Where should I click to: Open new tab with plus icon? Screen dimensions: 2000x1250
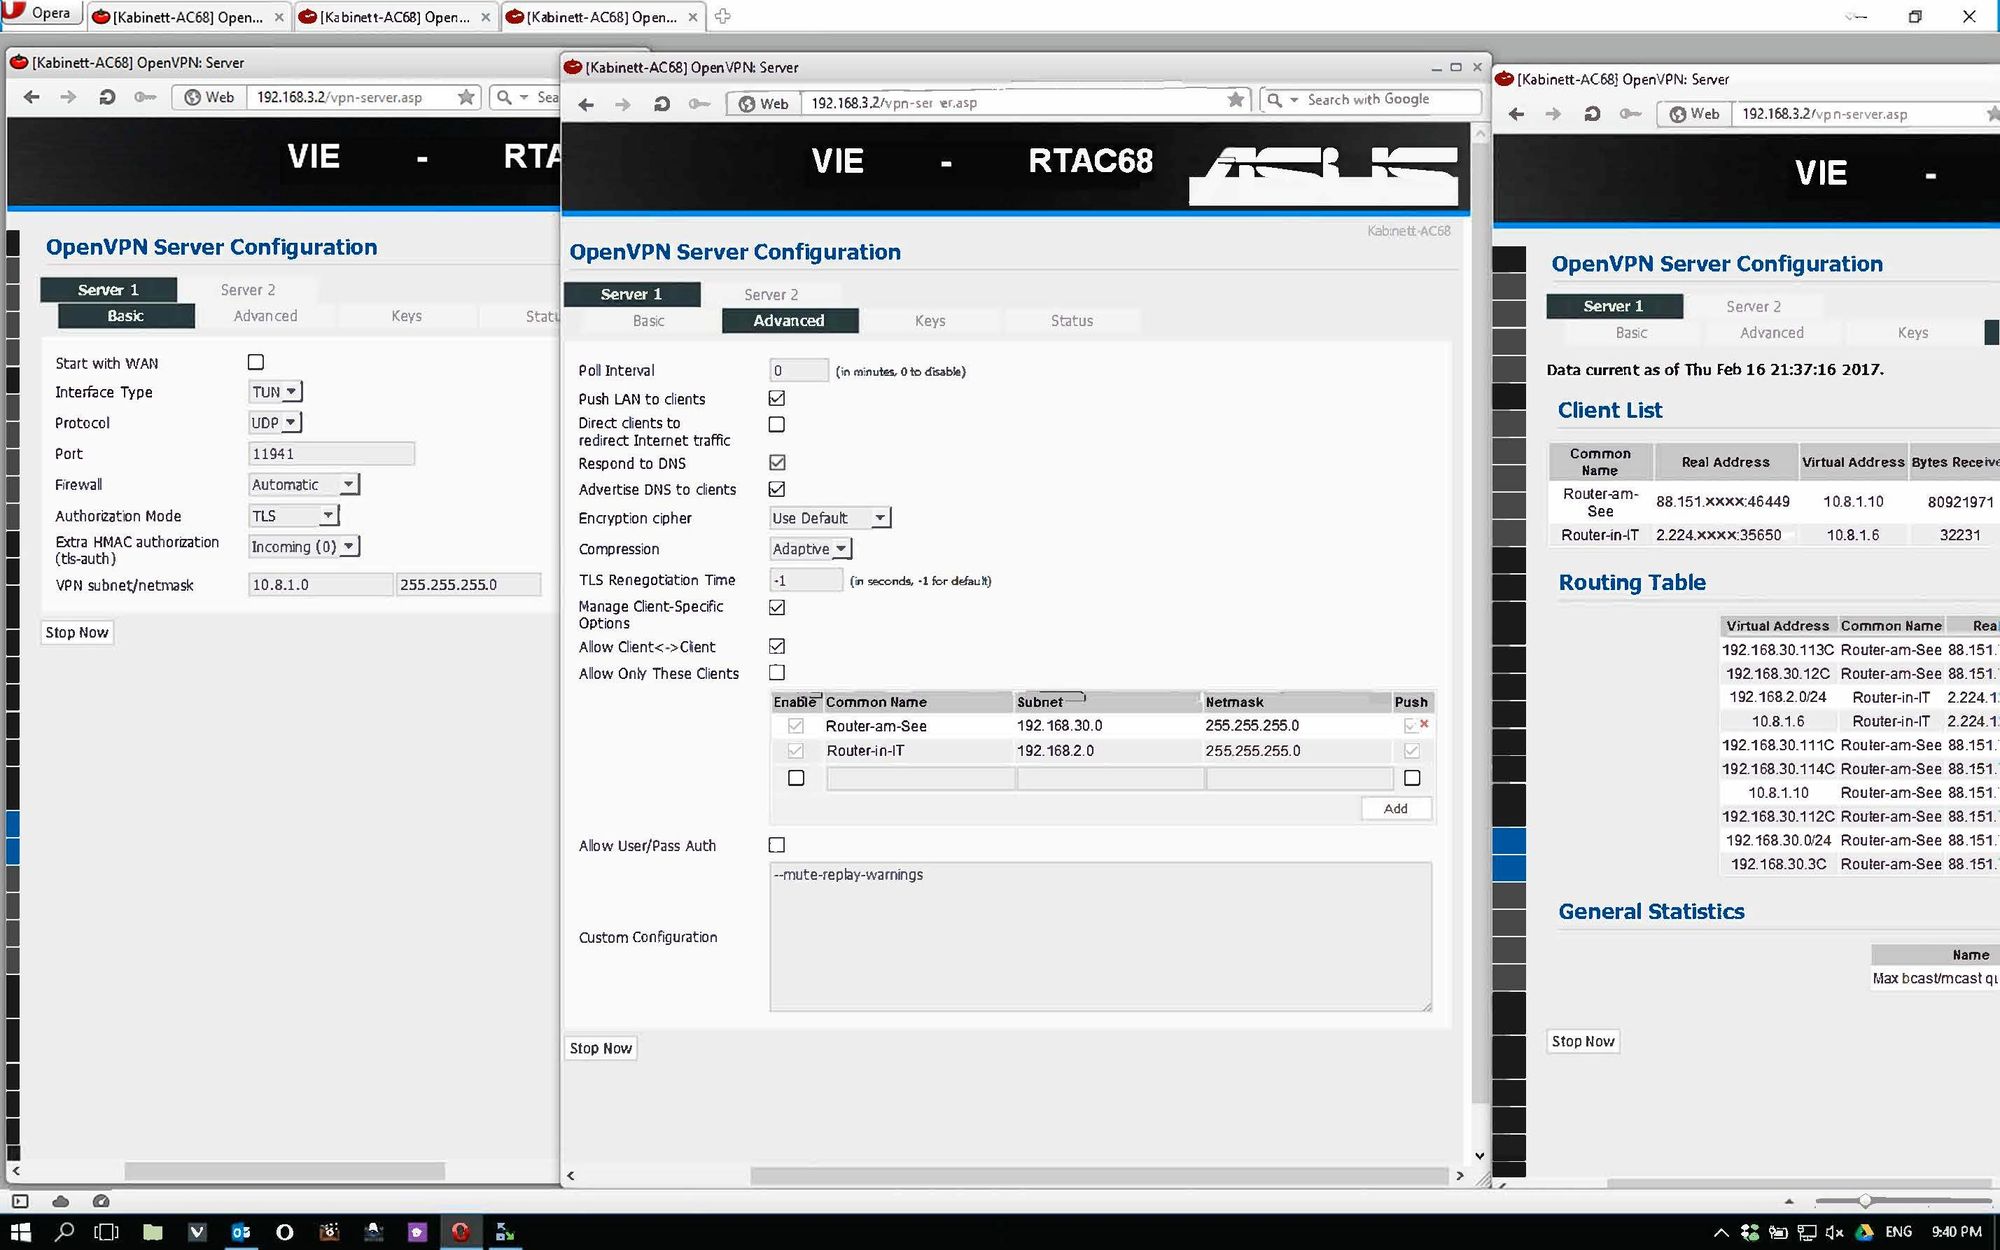tap(722, 16)
